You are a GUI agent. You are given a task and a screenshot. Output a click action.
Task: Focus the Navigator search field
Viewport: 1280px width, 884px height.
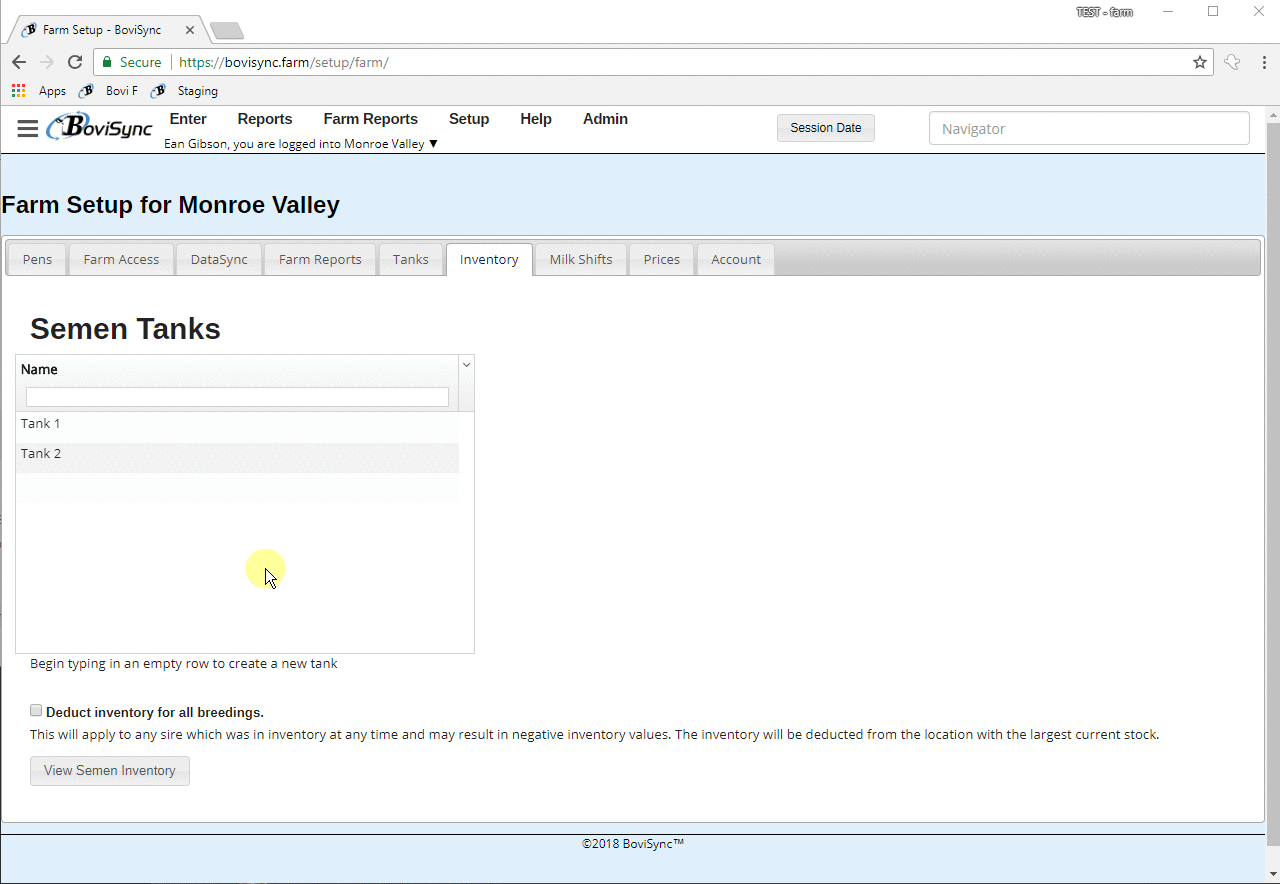(x=1089, y=129)
